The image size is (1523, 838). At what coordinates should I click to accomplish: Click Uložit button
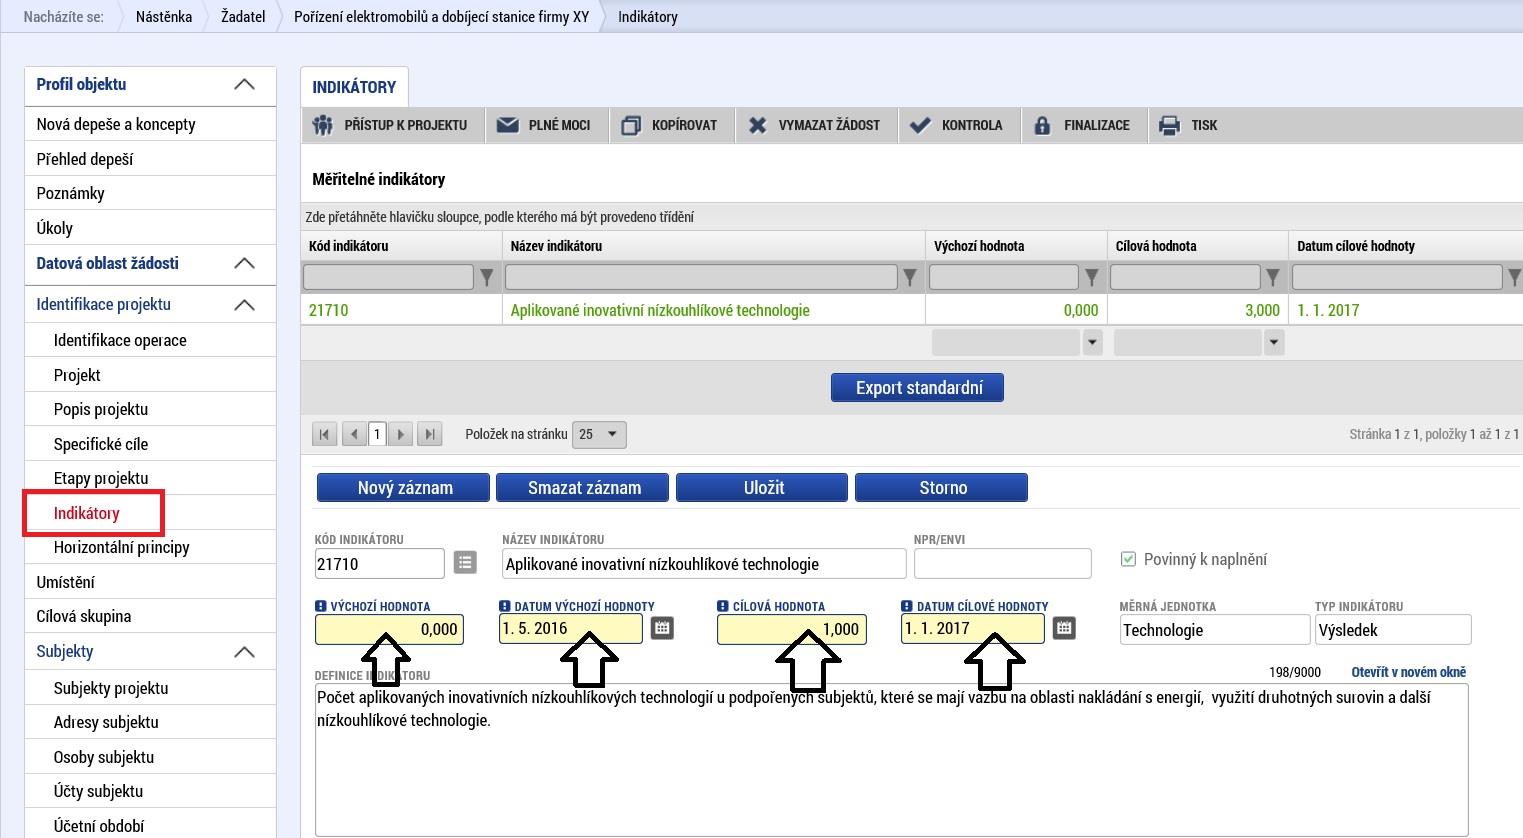[762, 487]
